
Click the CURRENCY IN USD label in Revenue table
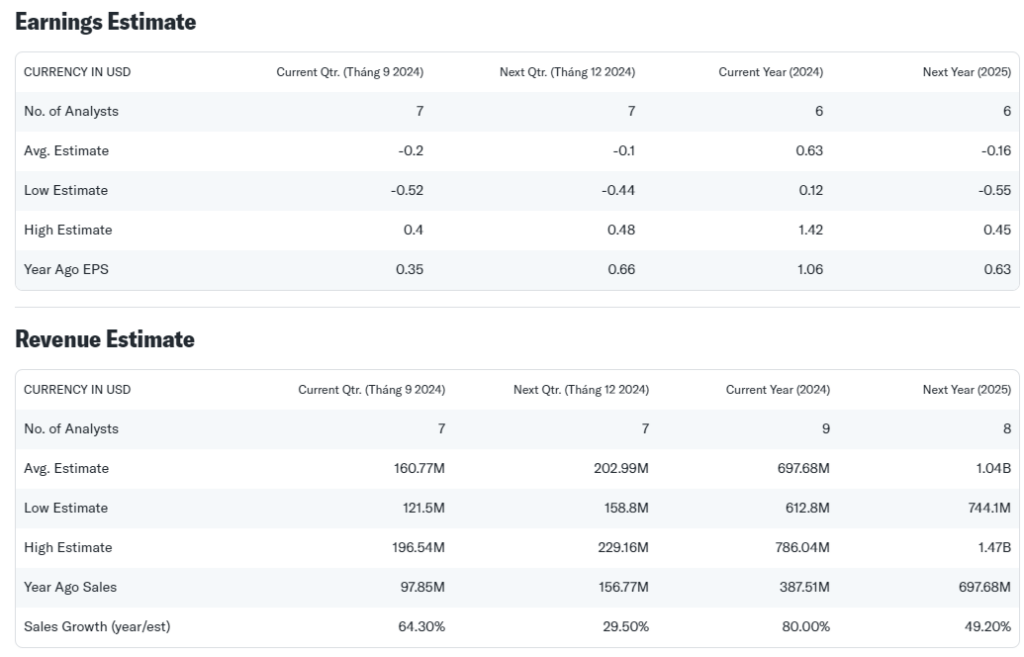[77, 390]
